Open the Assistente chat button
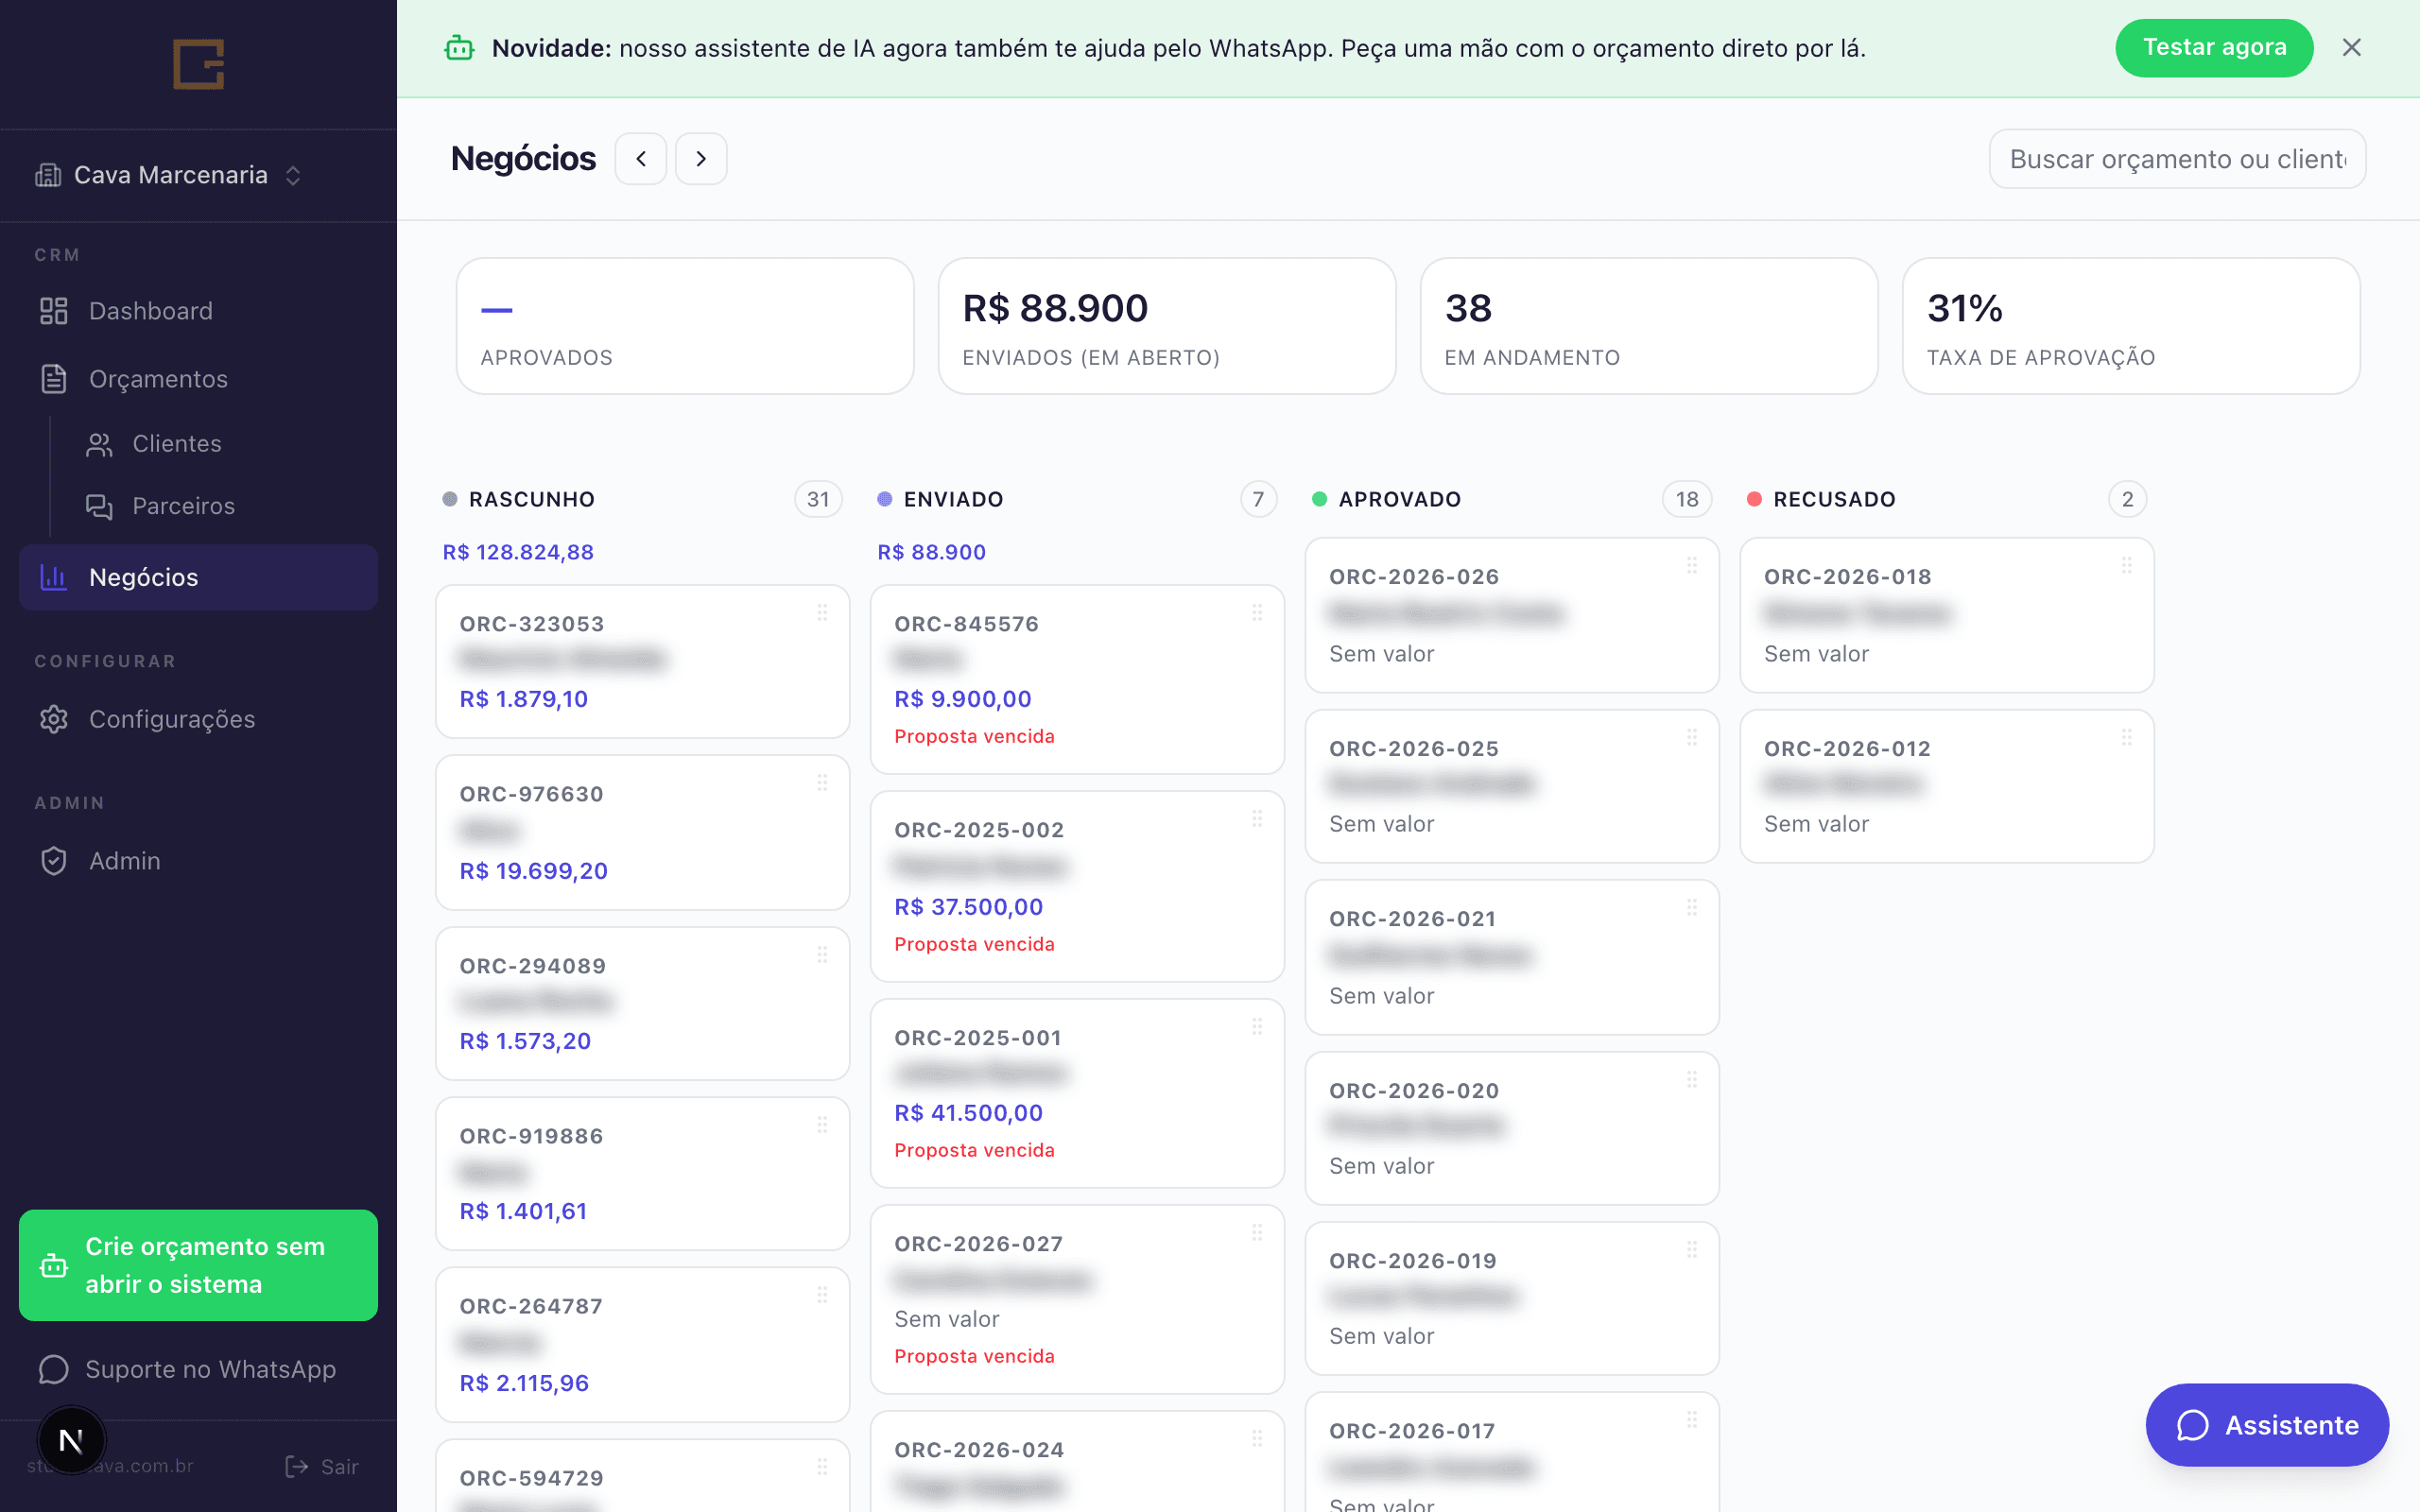Image resolution: width=2420 pixels, height=1512 pixels. pos(2267,1425)
